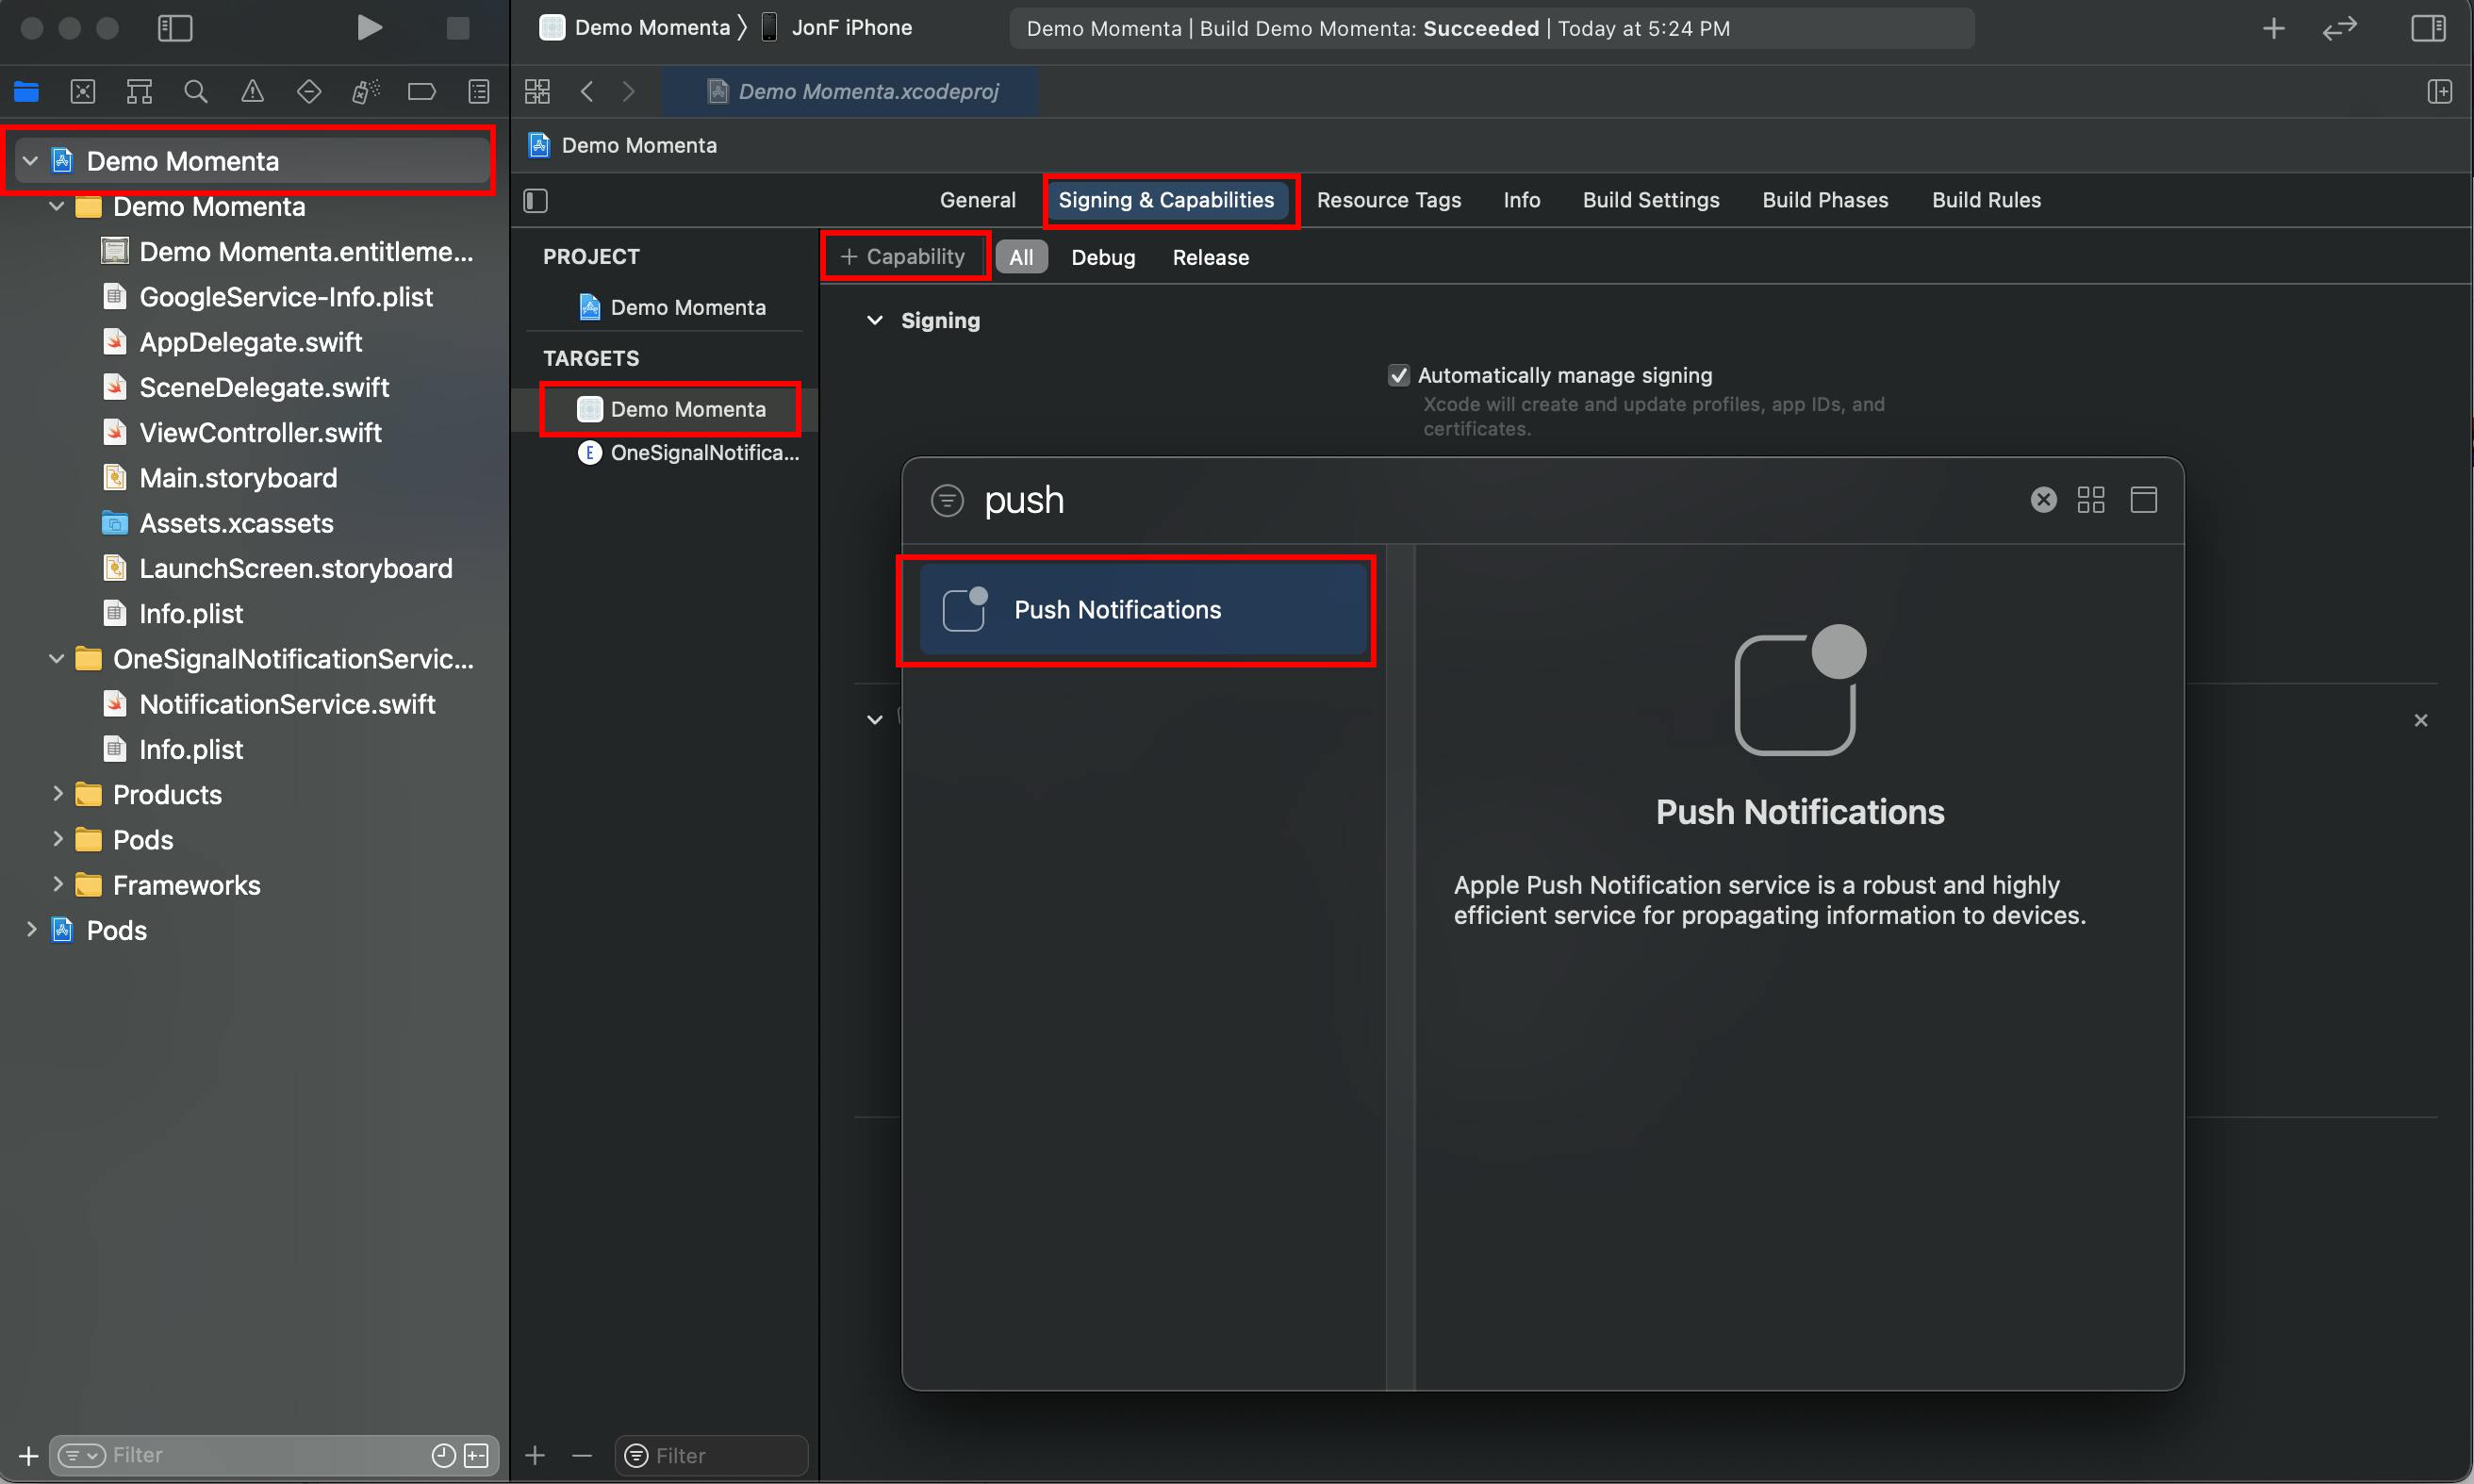Hide the left navigator sidebar

(x=175, y=28)
